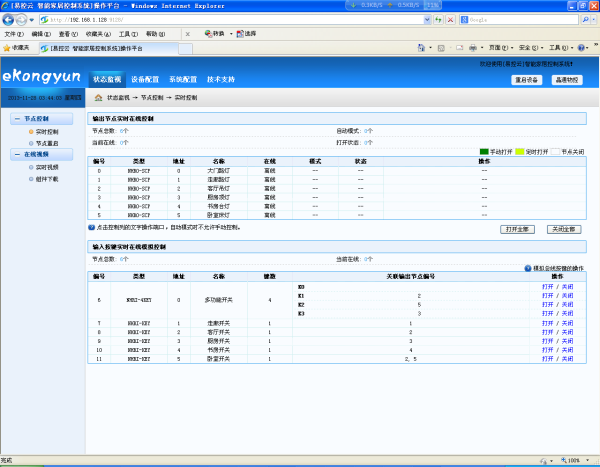This screenshot has width=600, height=467.
Task: Switch to the 设备配置 tab
Action: click(x=145, y=78)
